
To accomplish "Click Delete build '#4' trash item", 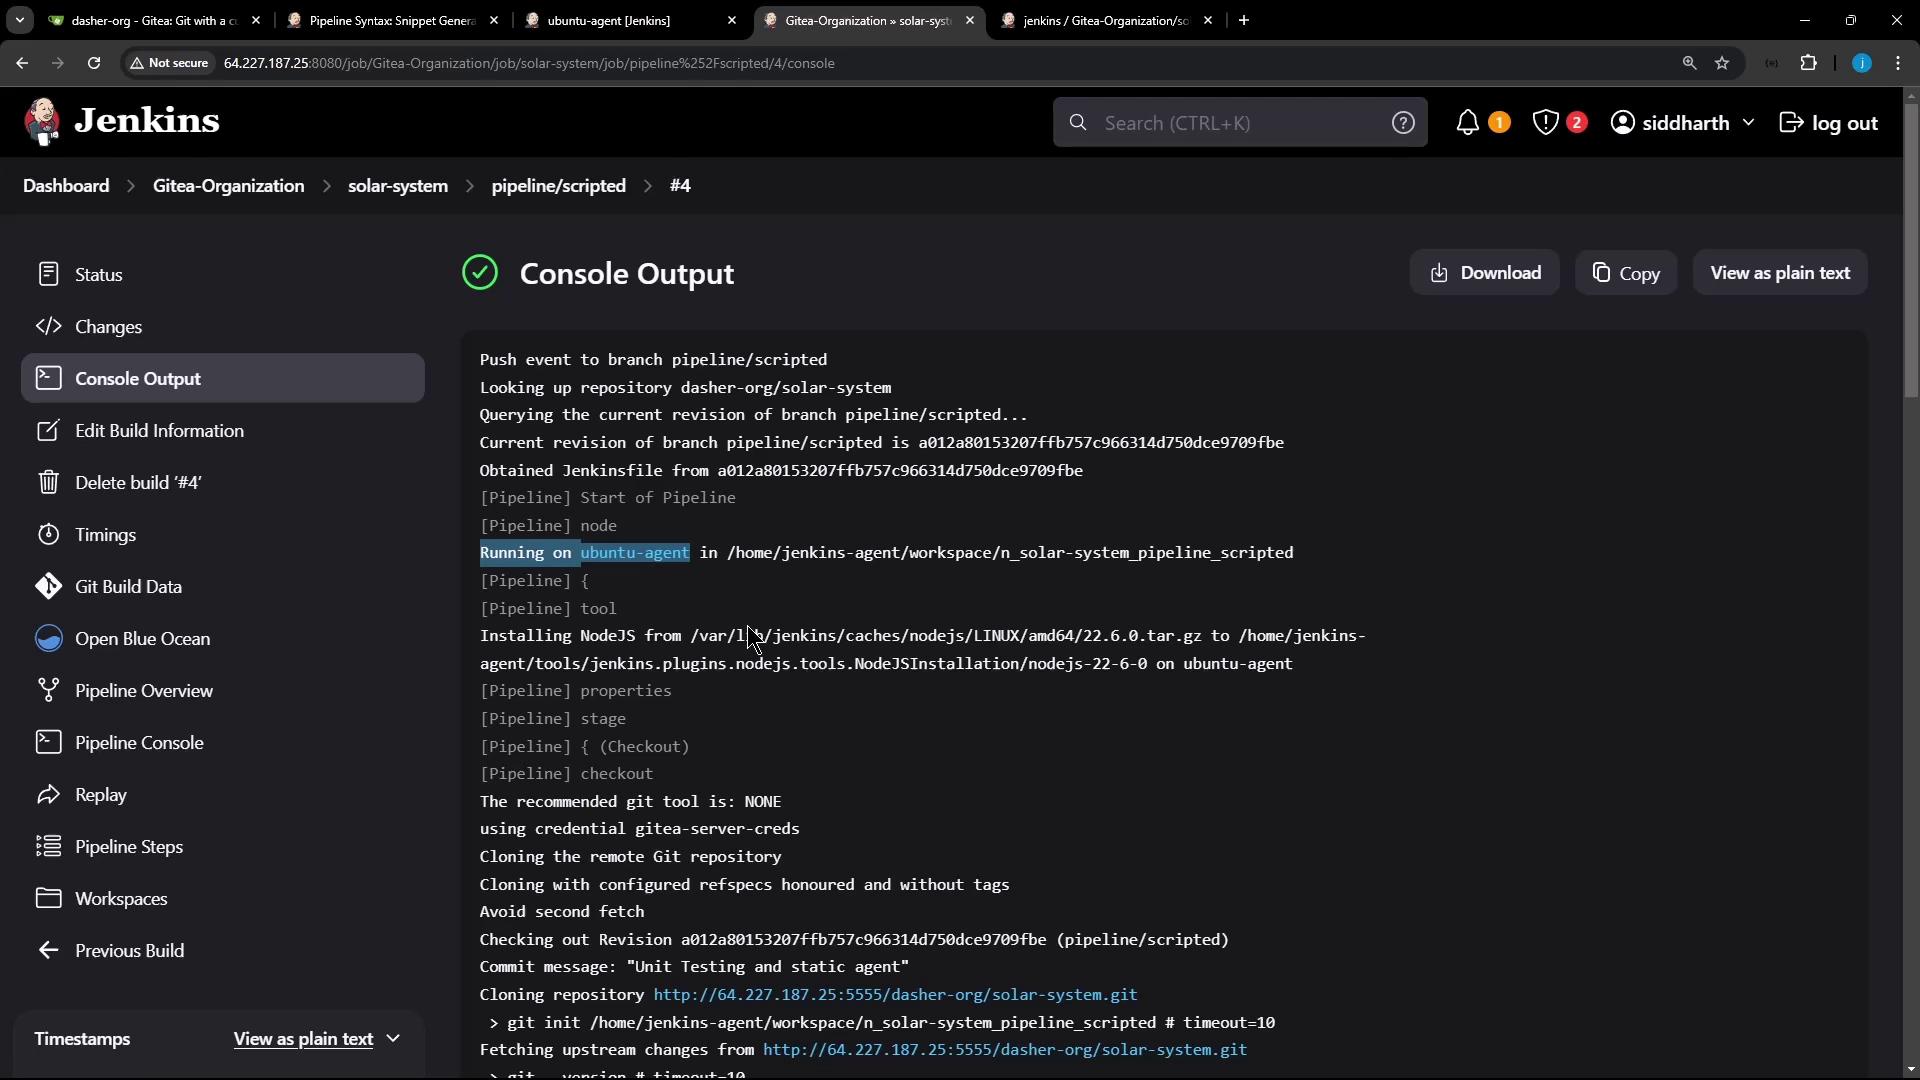I will pyautogui.click(x=138, y=483).
